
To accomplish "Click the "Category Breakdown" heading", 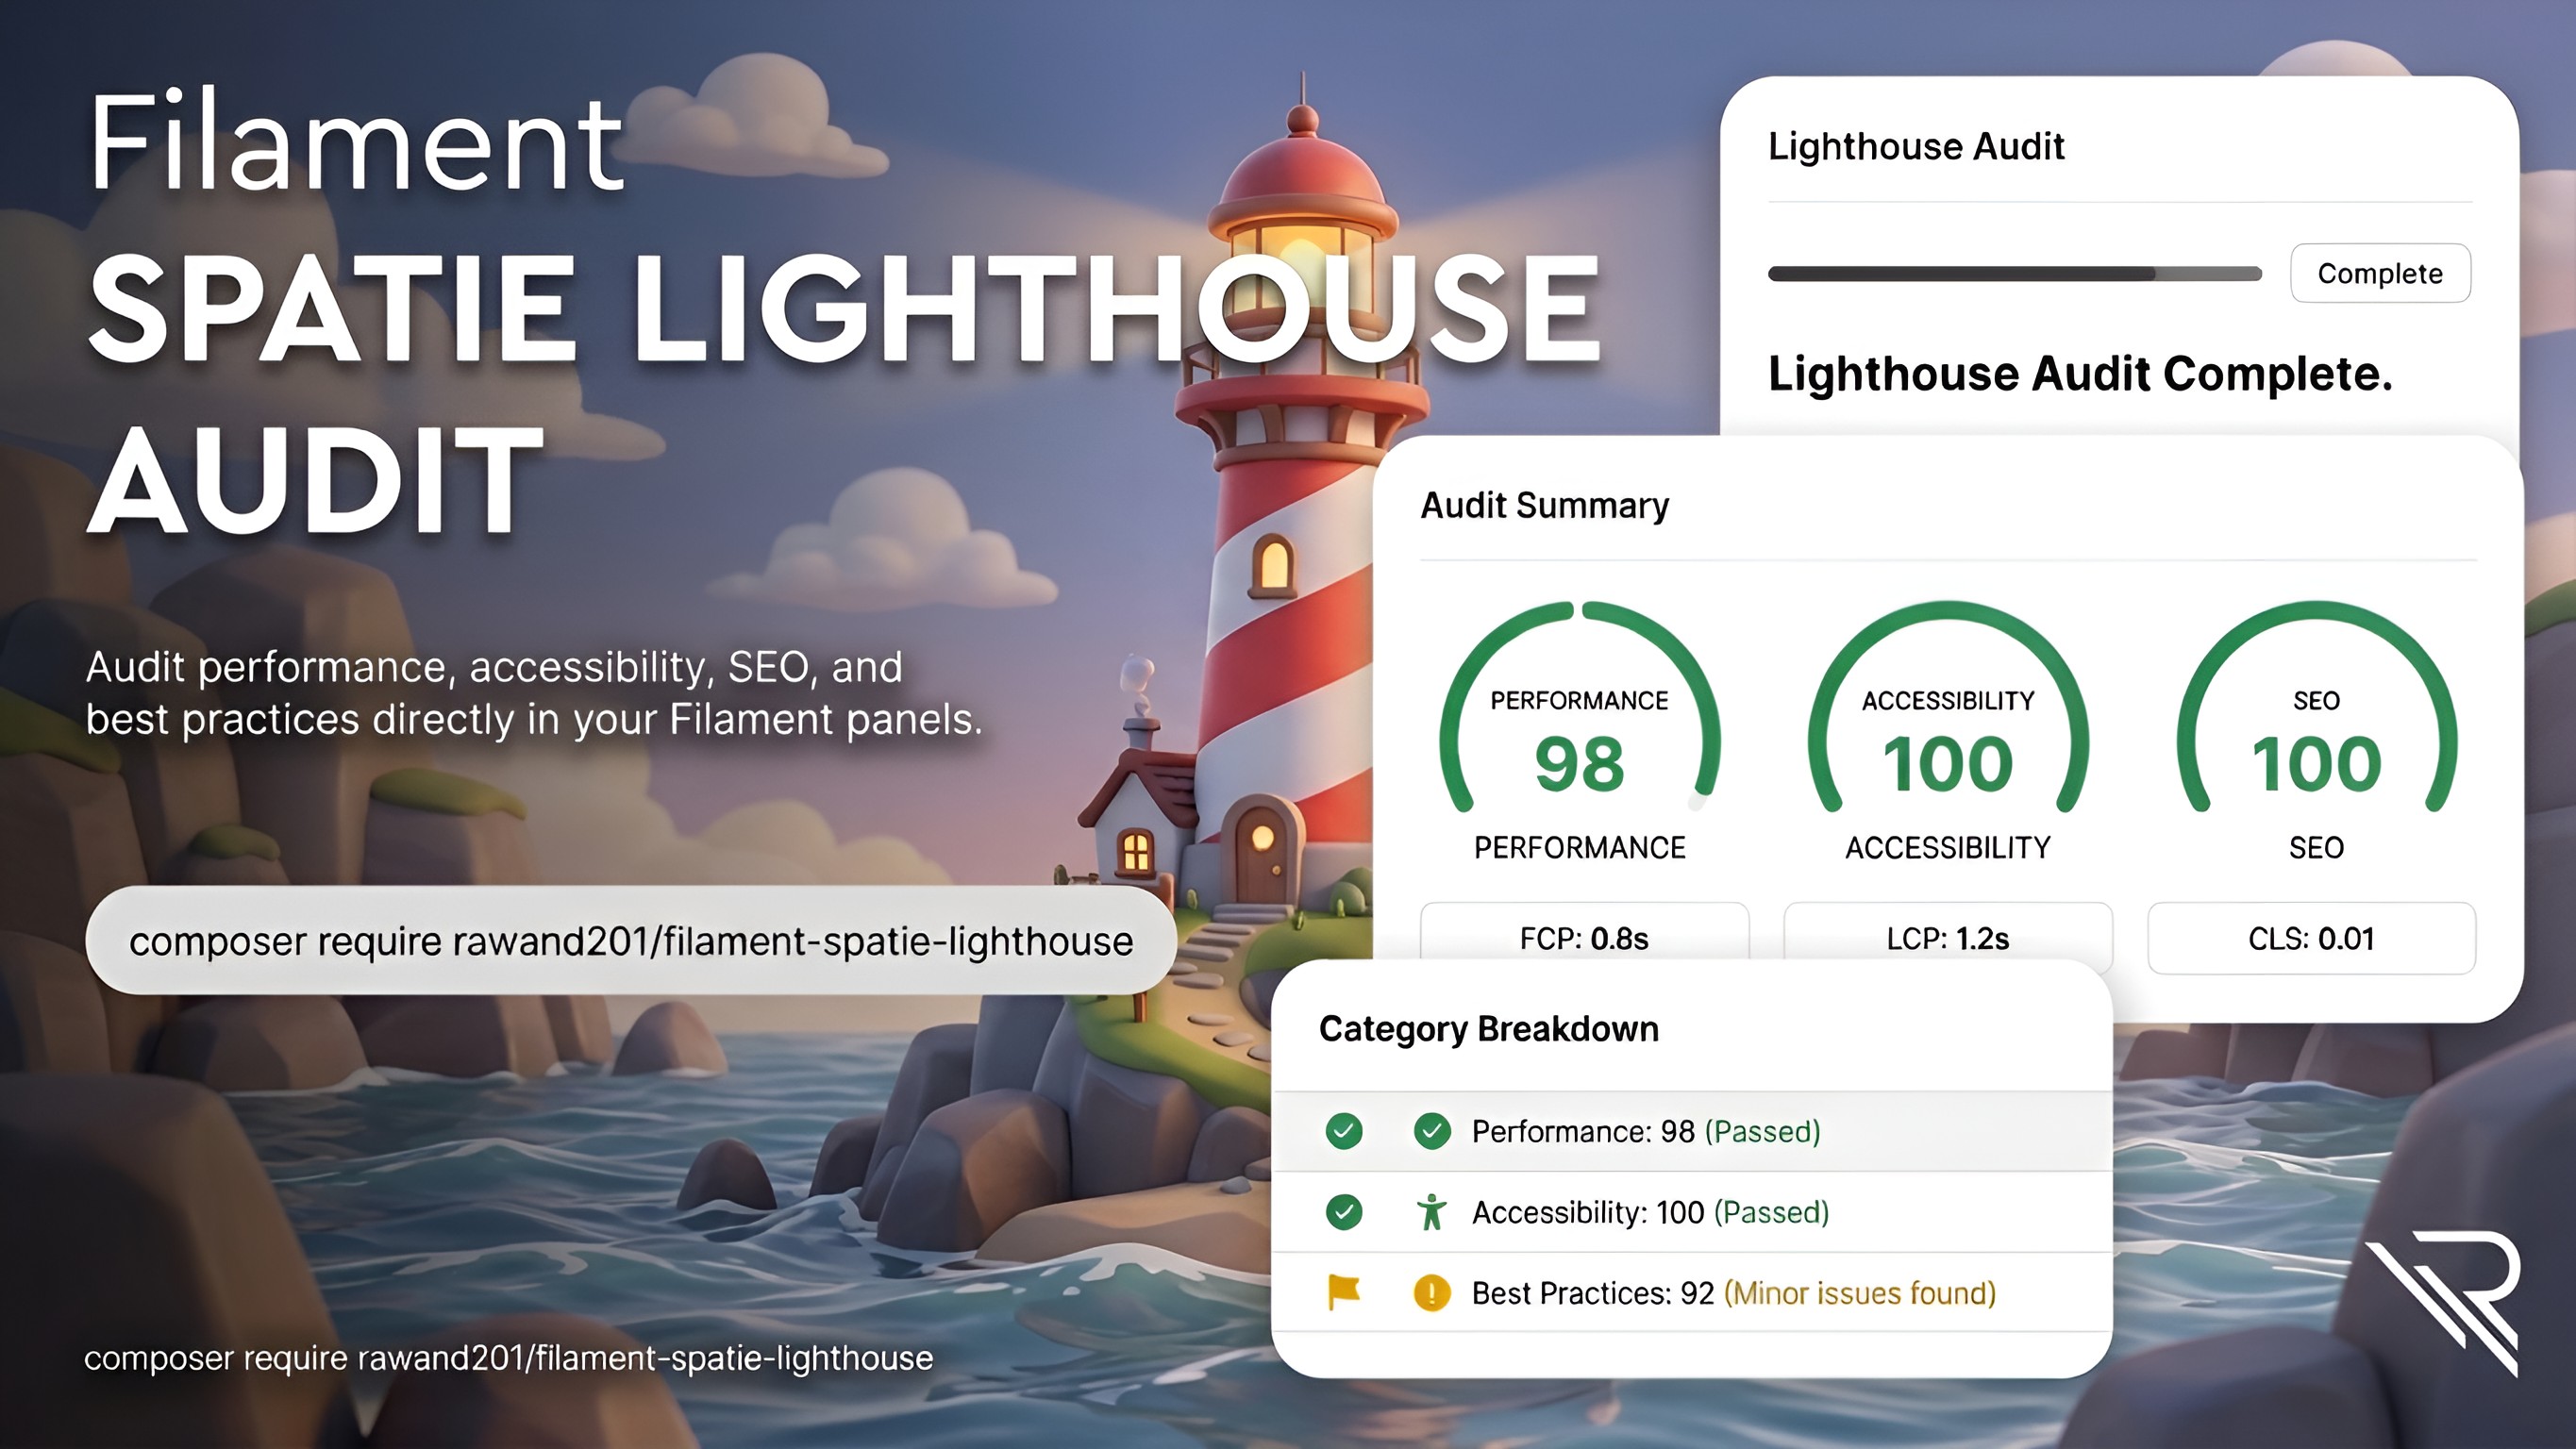I will click(x=1489, y=1029).
